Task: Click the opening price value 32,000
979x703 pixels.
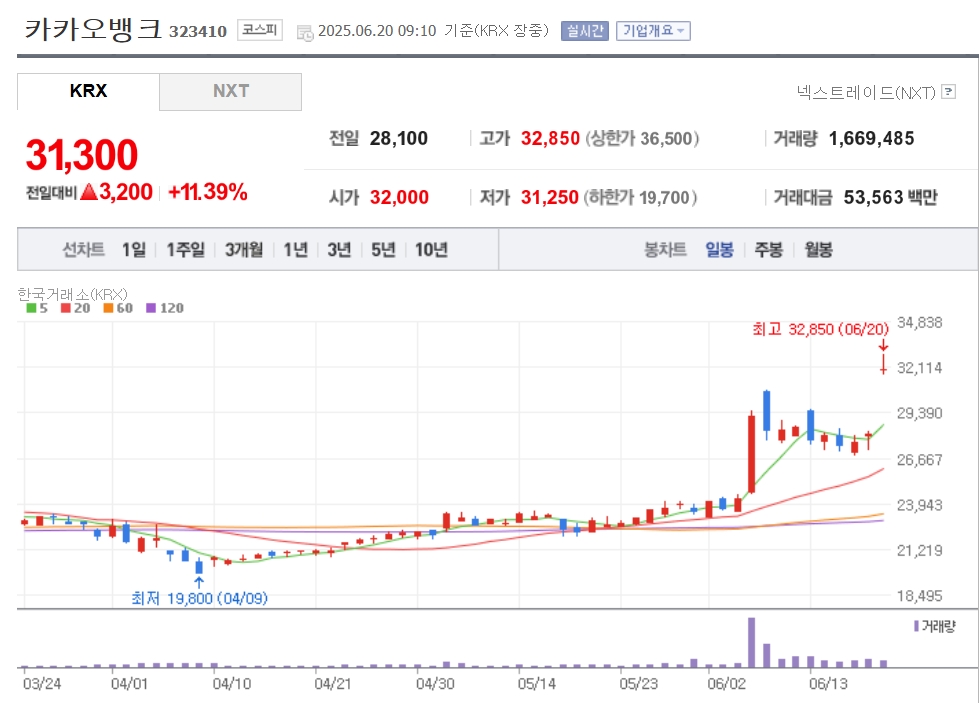Action: coord(399,197)
